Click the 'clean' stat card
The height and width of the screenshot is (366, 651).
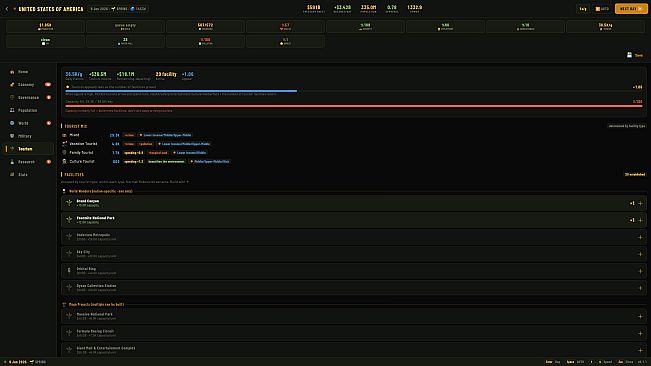[45, 41]
